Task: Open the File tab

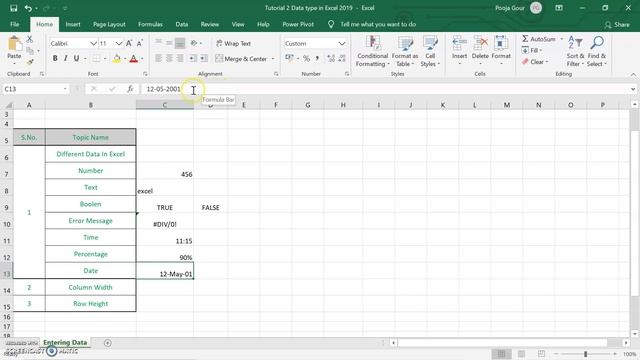Action: pos(15,24)
